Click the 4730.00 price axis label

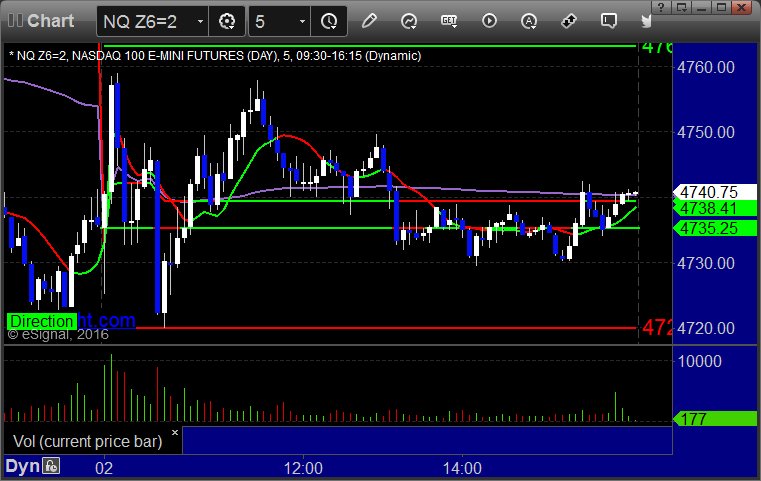706,263
